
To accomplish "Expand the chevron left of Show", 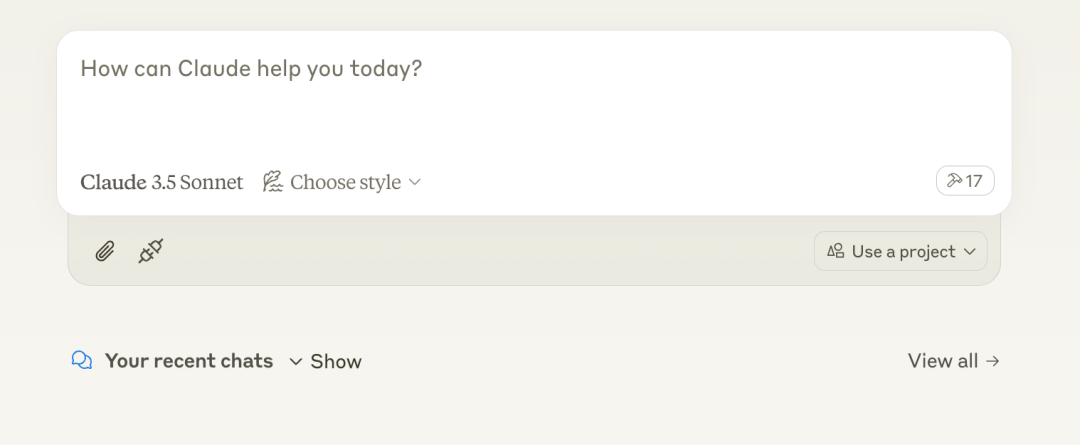I will pyautogui.click(x=296, y=361).
